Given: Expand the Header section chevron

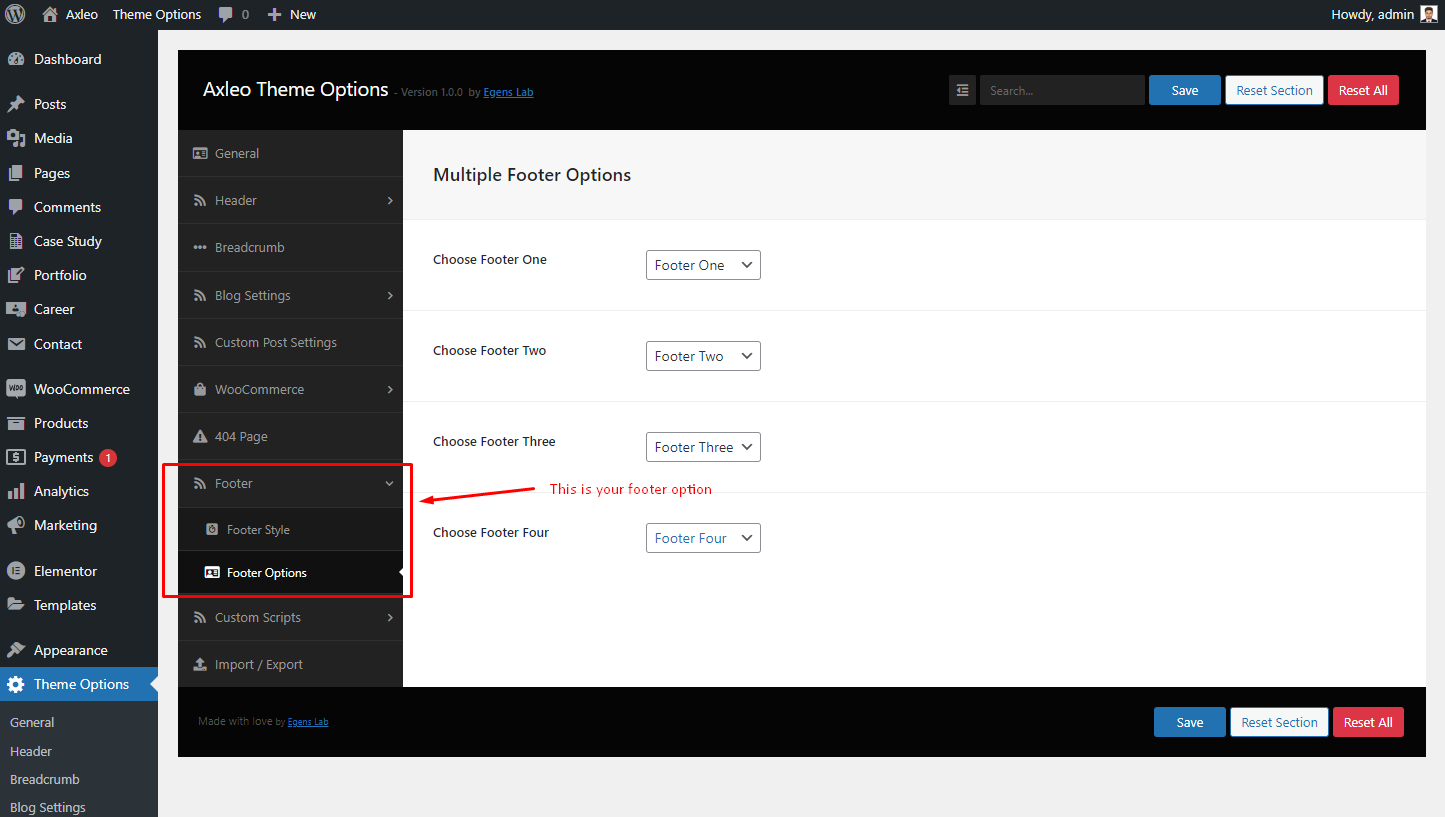Looking at the screenshot, I should point(390,201).
